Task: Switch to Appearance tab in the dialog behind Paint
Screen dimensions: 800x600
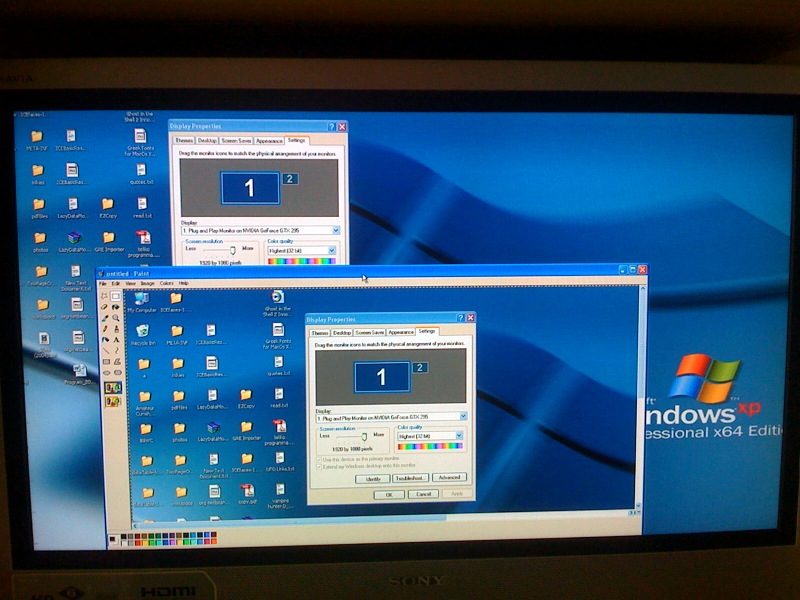Action: (269, 141)
